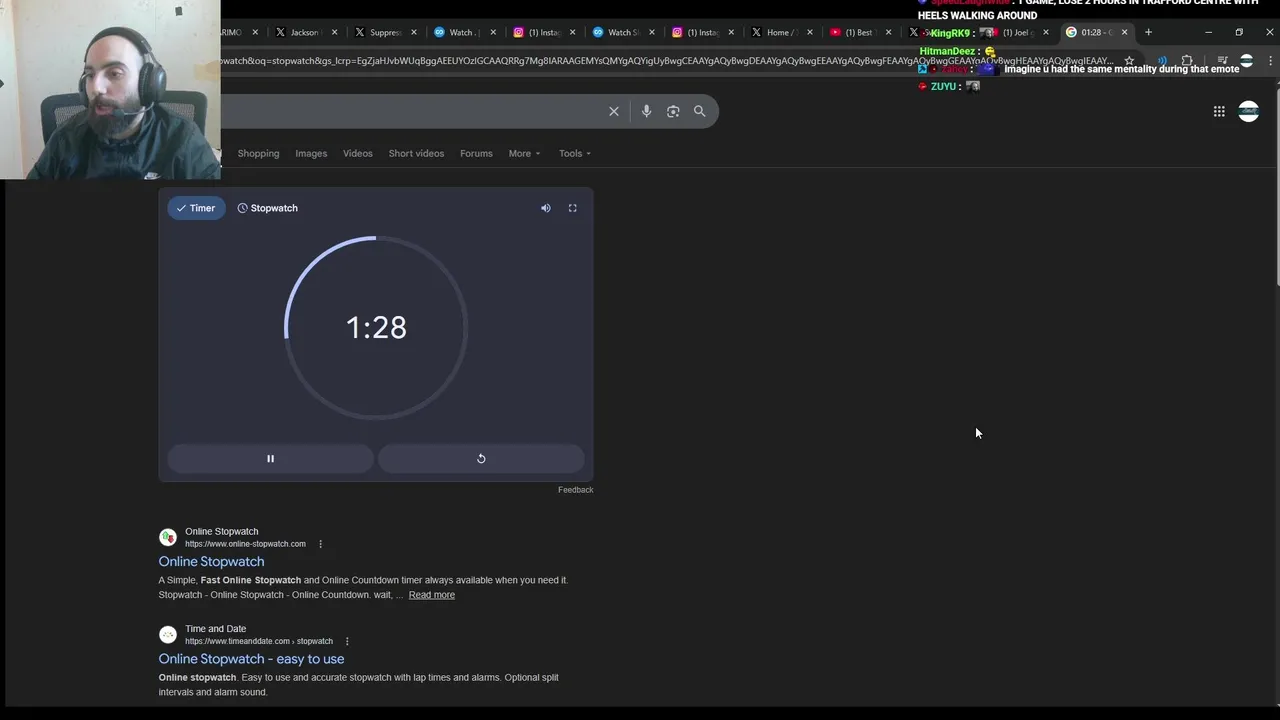Open the Online Stopwatch result title
The width and height of the screenshot is (1280, 720).
211,561
